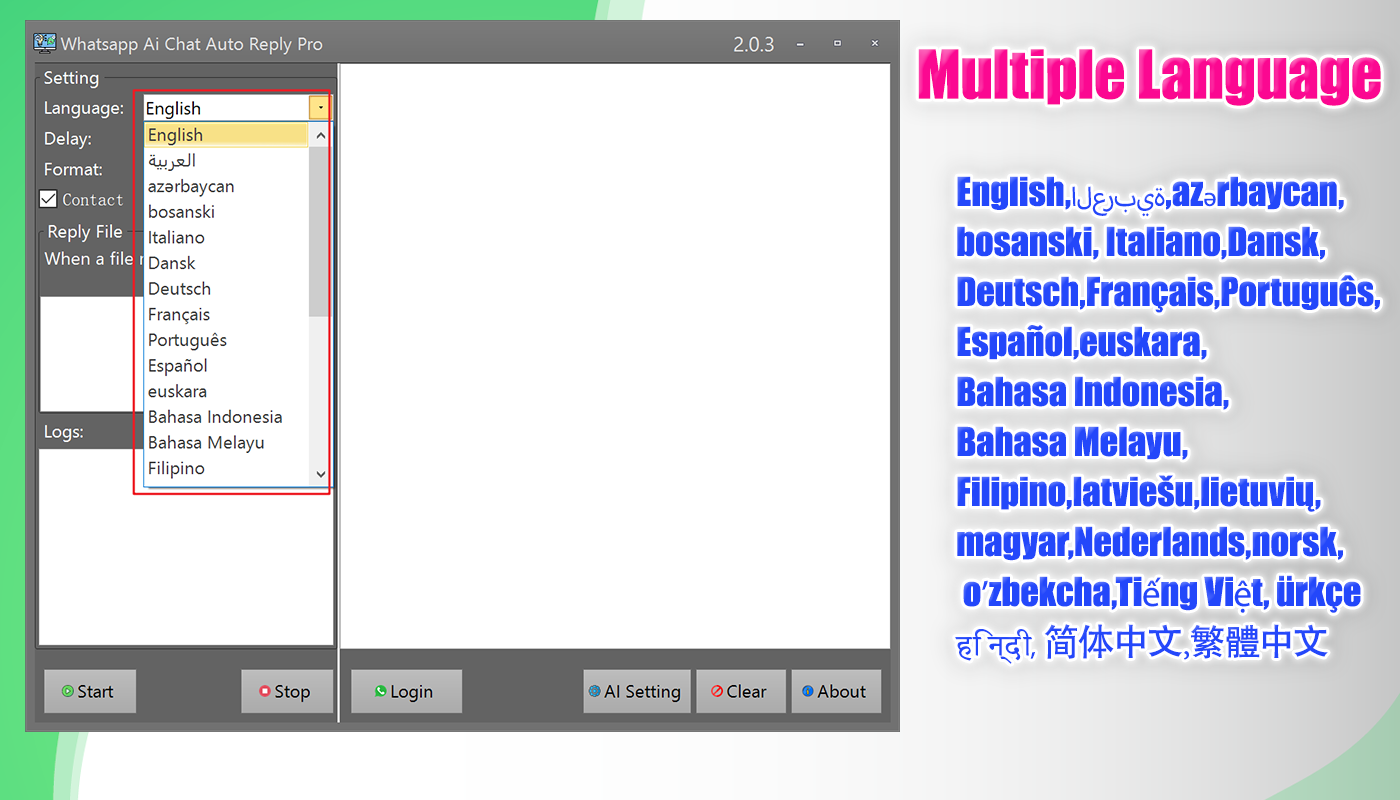Open the Language combo box arrow

pyautogui.click(x=320, y=108)
